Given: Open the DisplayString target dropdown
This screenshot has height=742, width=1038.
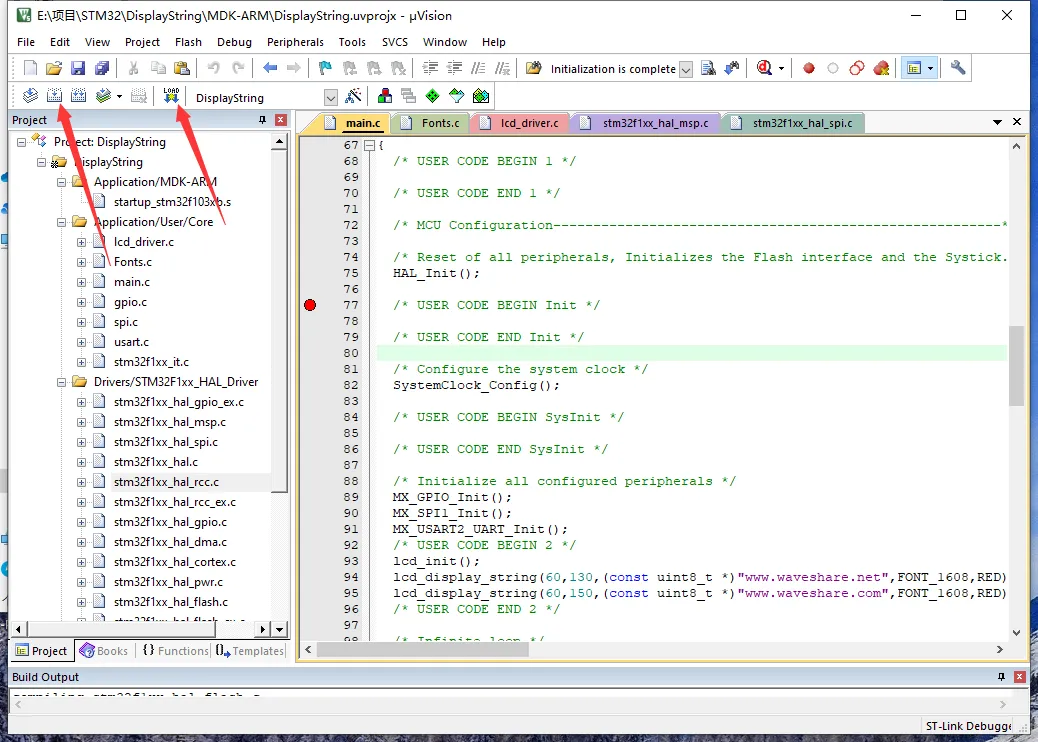Looking at the screenshot, I should coord(330,97).
